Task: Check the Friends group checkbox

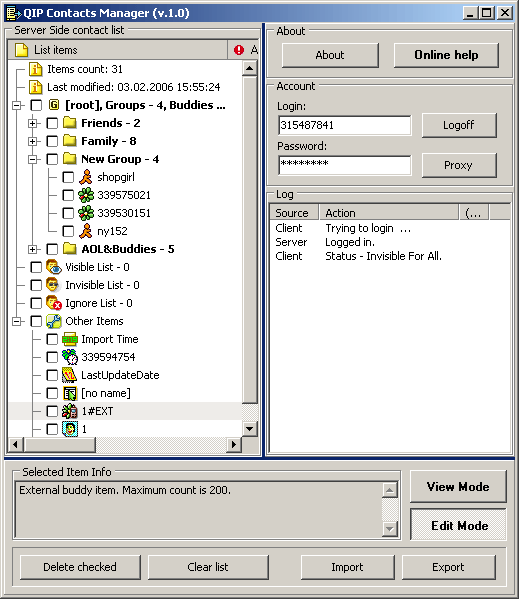Action: [52, 123]
